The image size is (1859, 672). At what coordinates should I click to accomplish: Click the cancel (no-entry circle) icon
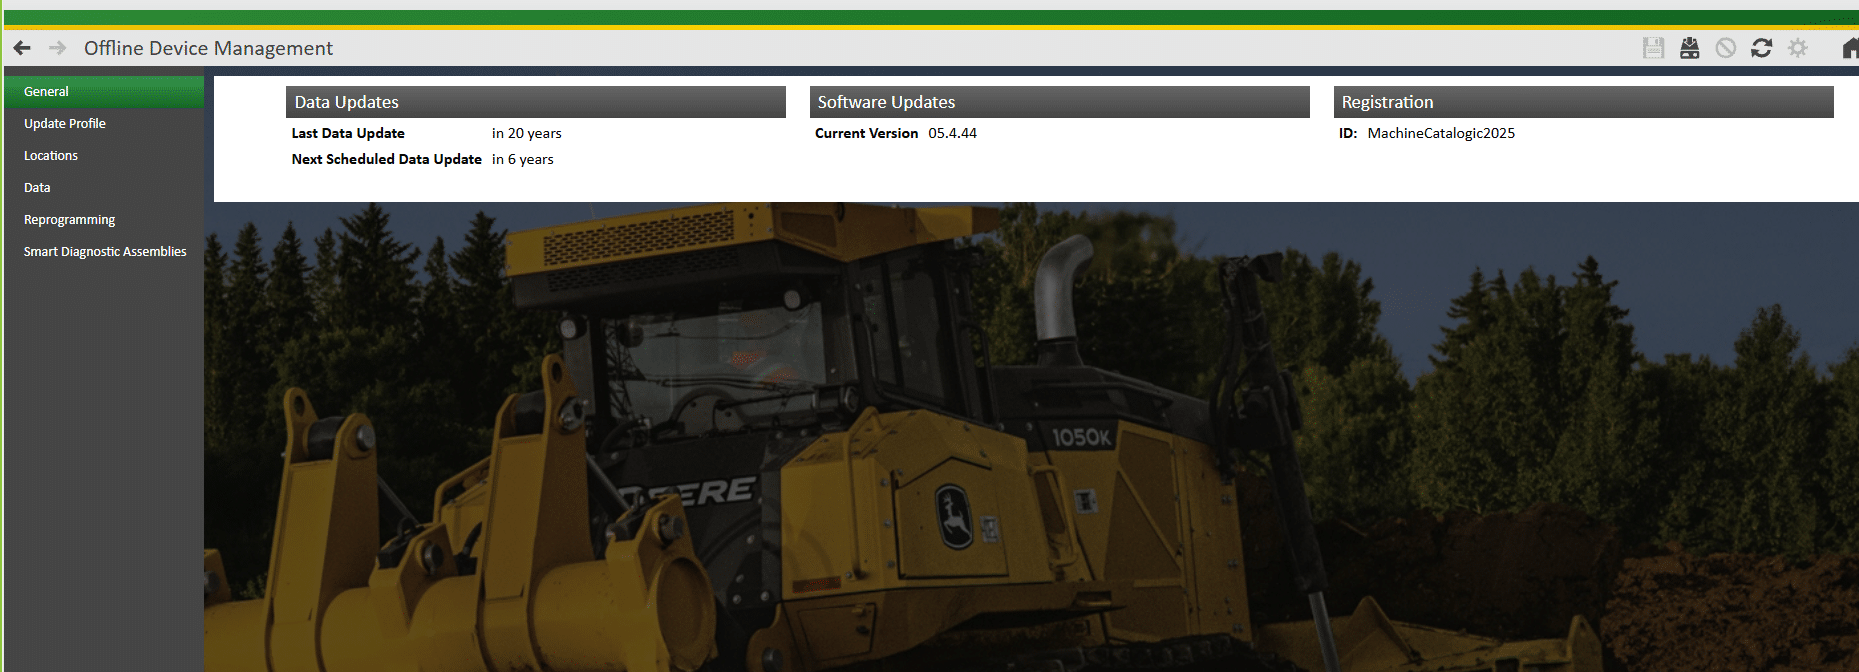click(1726, 48)
